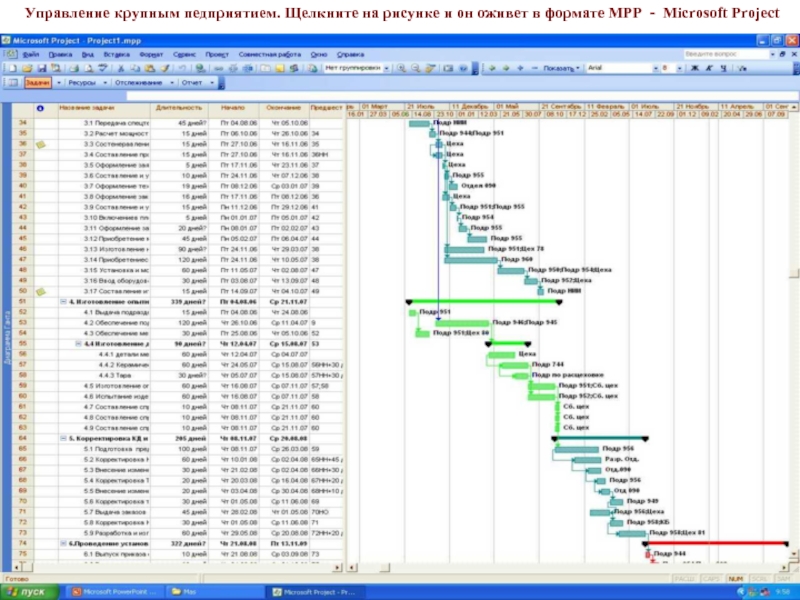Insert hyperlink with the globe icon
Screen dimensions: 800x600
[201, 68]
